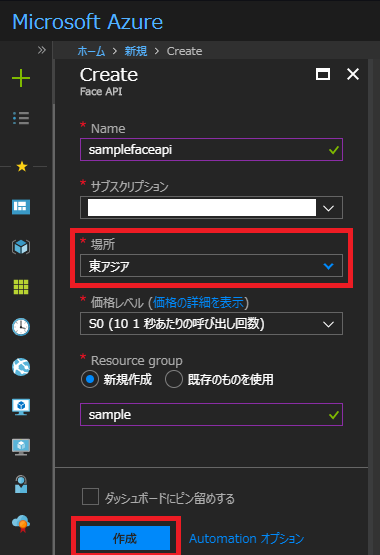This screenshot has height=555, width=380.
Task: Expand the sidebar with double chevron
Action: 42,50
